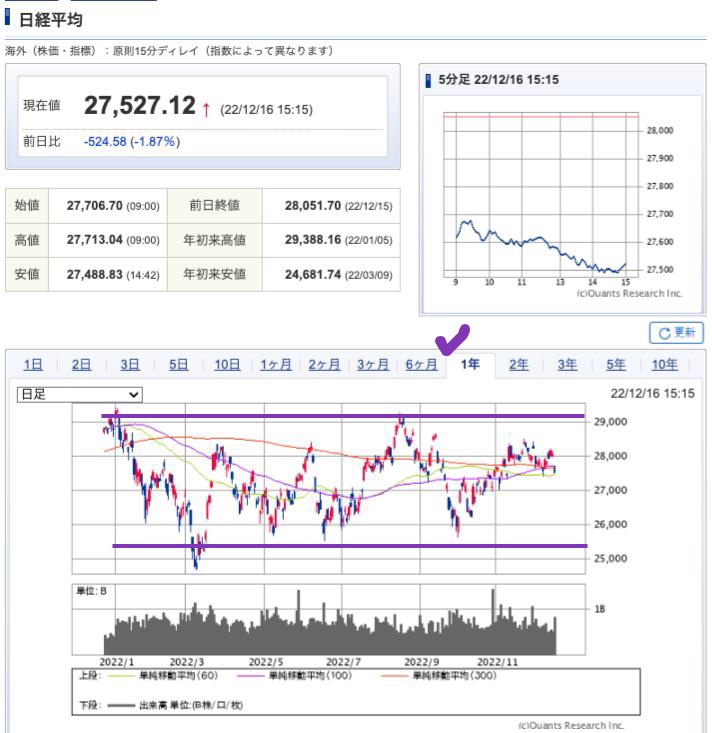
Task: Open the 6ヶ月 chart range
Action: 422,364
